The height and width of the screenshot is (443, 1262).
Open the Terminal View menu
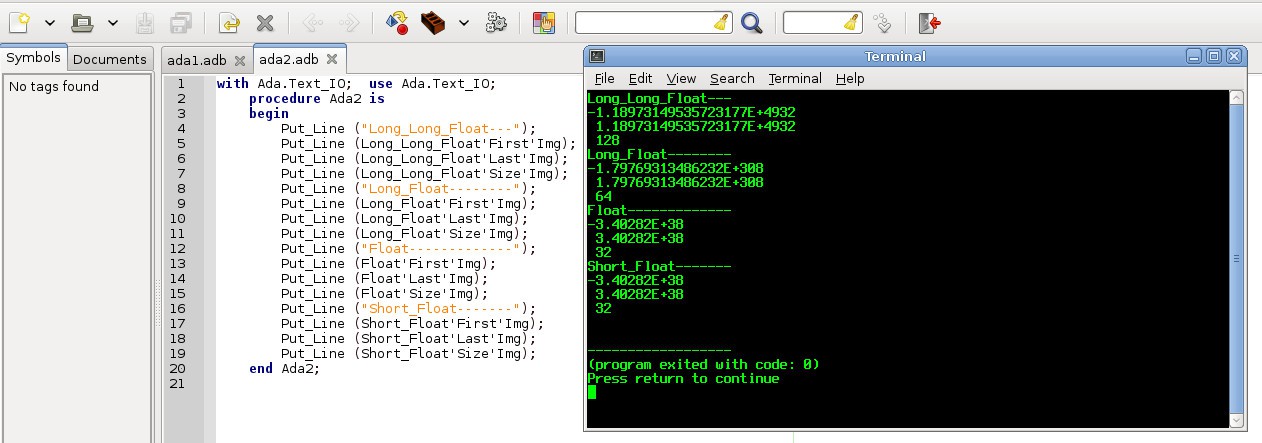tap(681, 78)
